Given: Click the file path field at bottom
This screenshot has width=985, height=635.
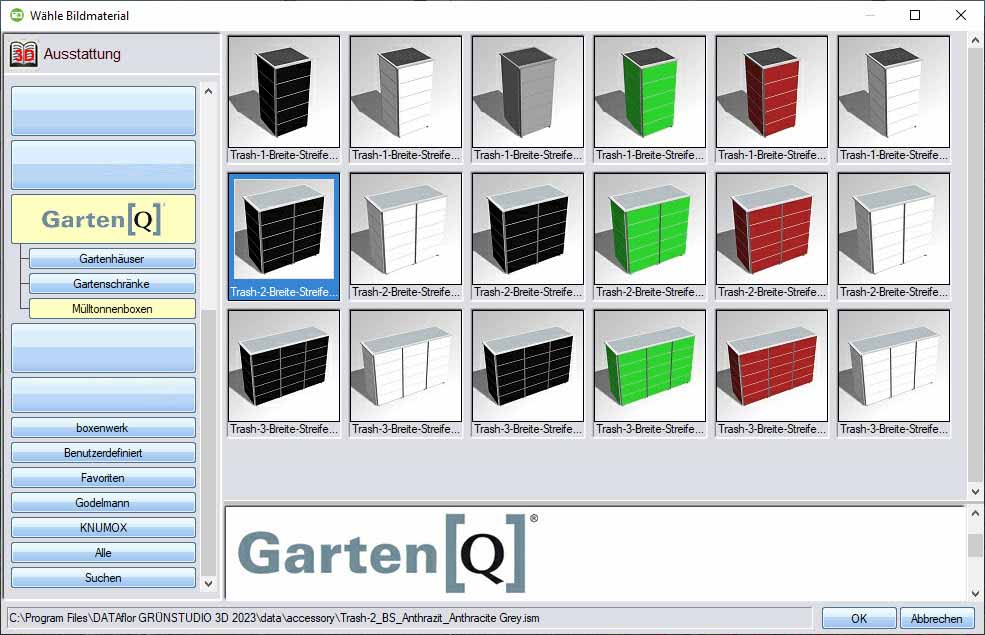Looking at the screenshot, I should 409,618.
